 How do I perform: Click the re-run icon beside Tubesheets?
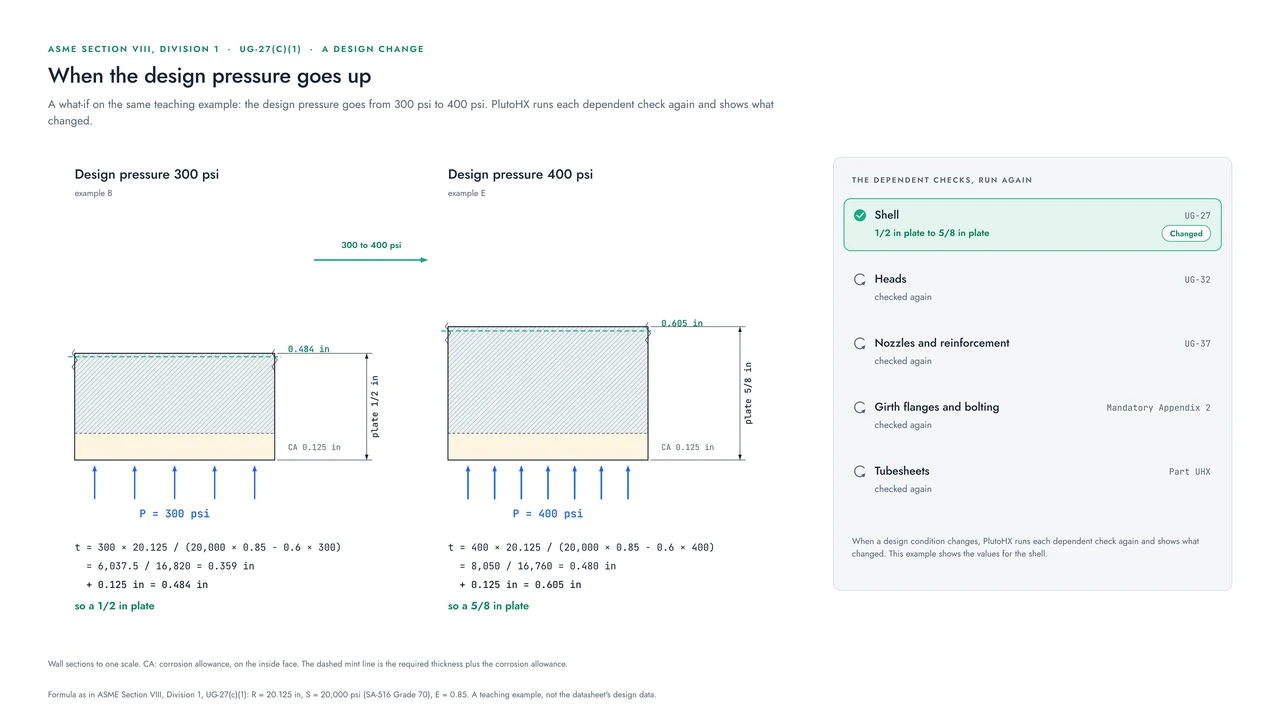click(859, 471)
